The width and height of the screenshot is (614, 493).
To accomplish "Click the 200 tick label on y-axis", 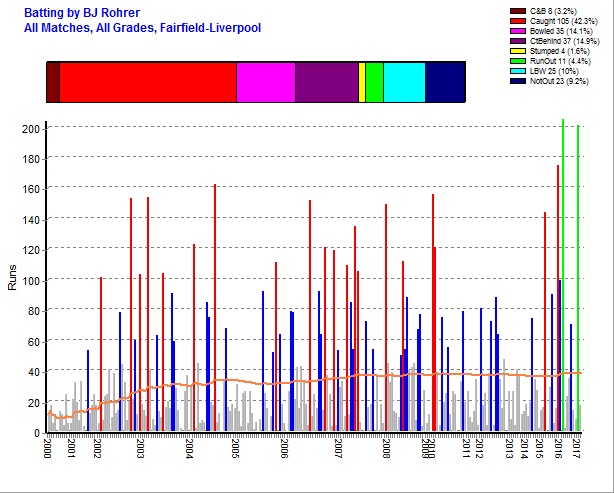I will [x=30, y=129].
